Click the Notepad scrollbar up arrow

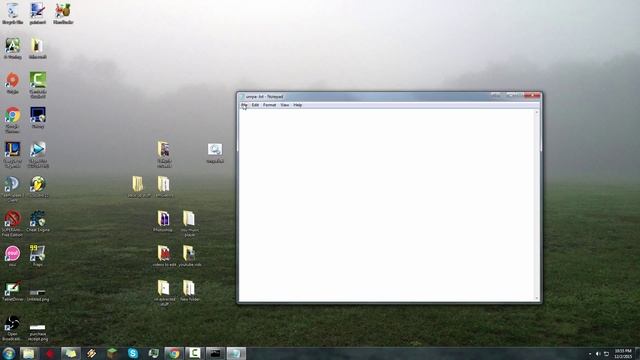[x=537, y=112]
